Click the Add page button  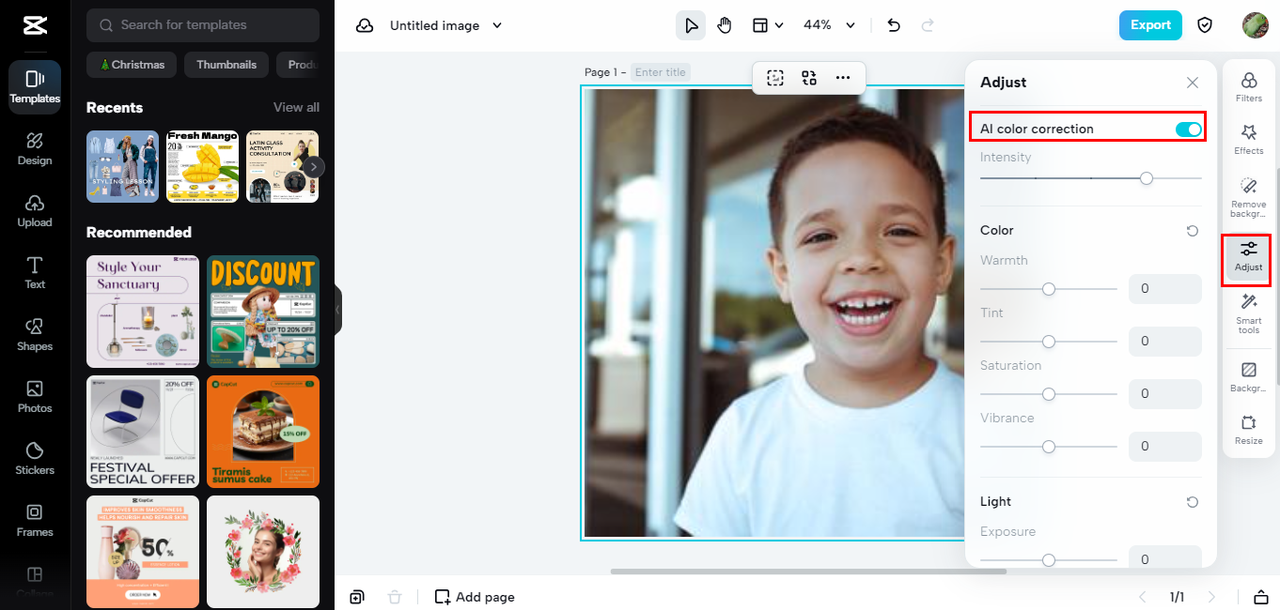(x=475, y=597)
